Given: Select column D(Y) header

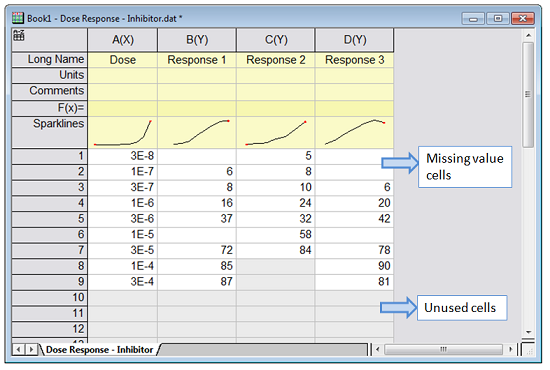Looking at the screenshot, I should pos(355,40).
